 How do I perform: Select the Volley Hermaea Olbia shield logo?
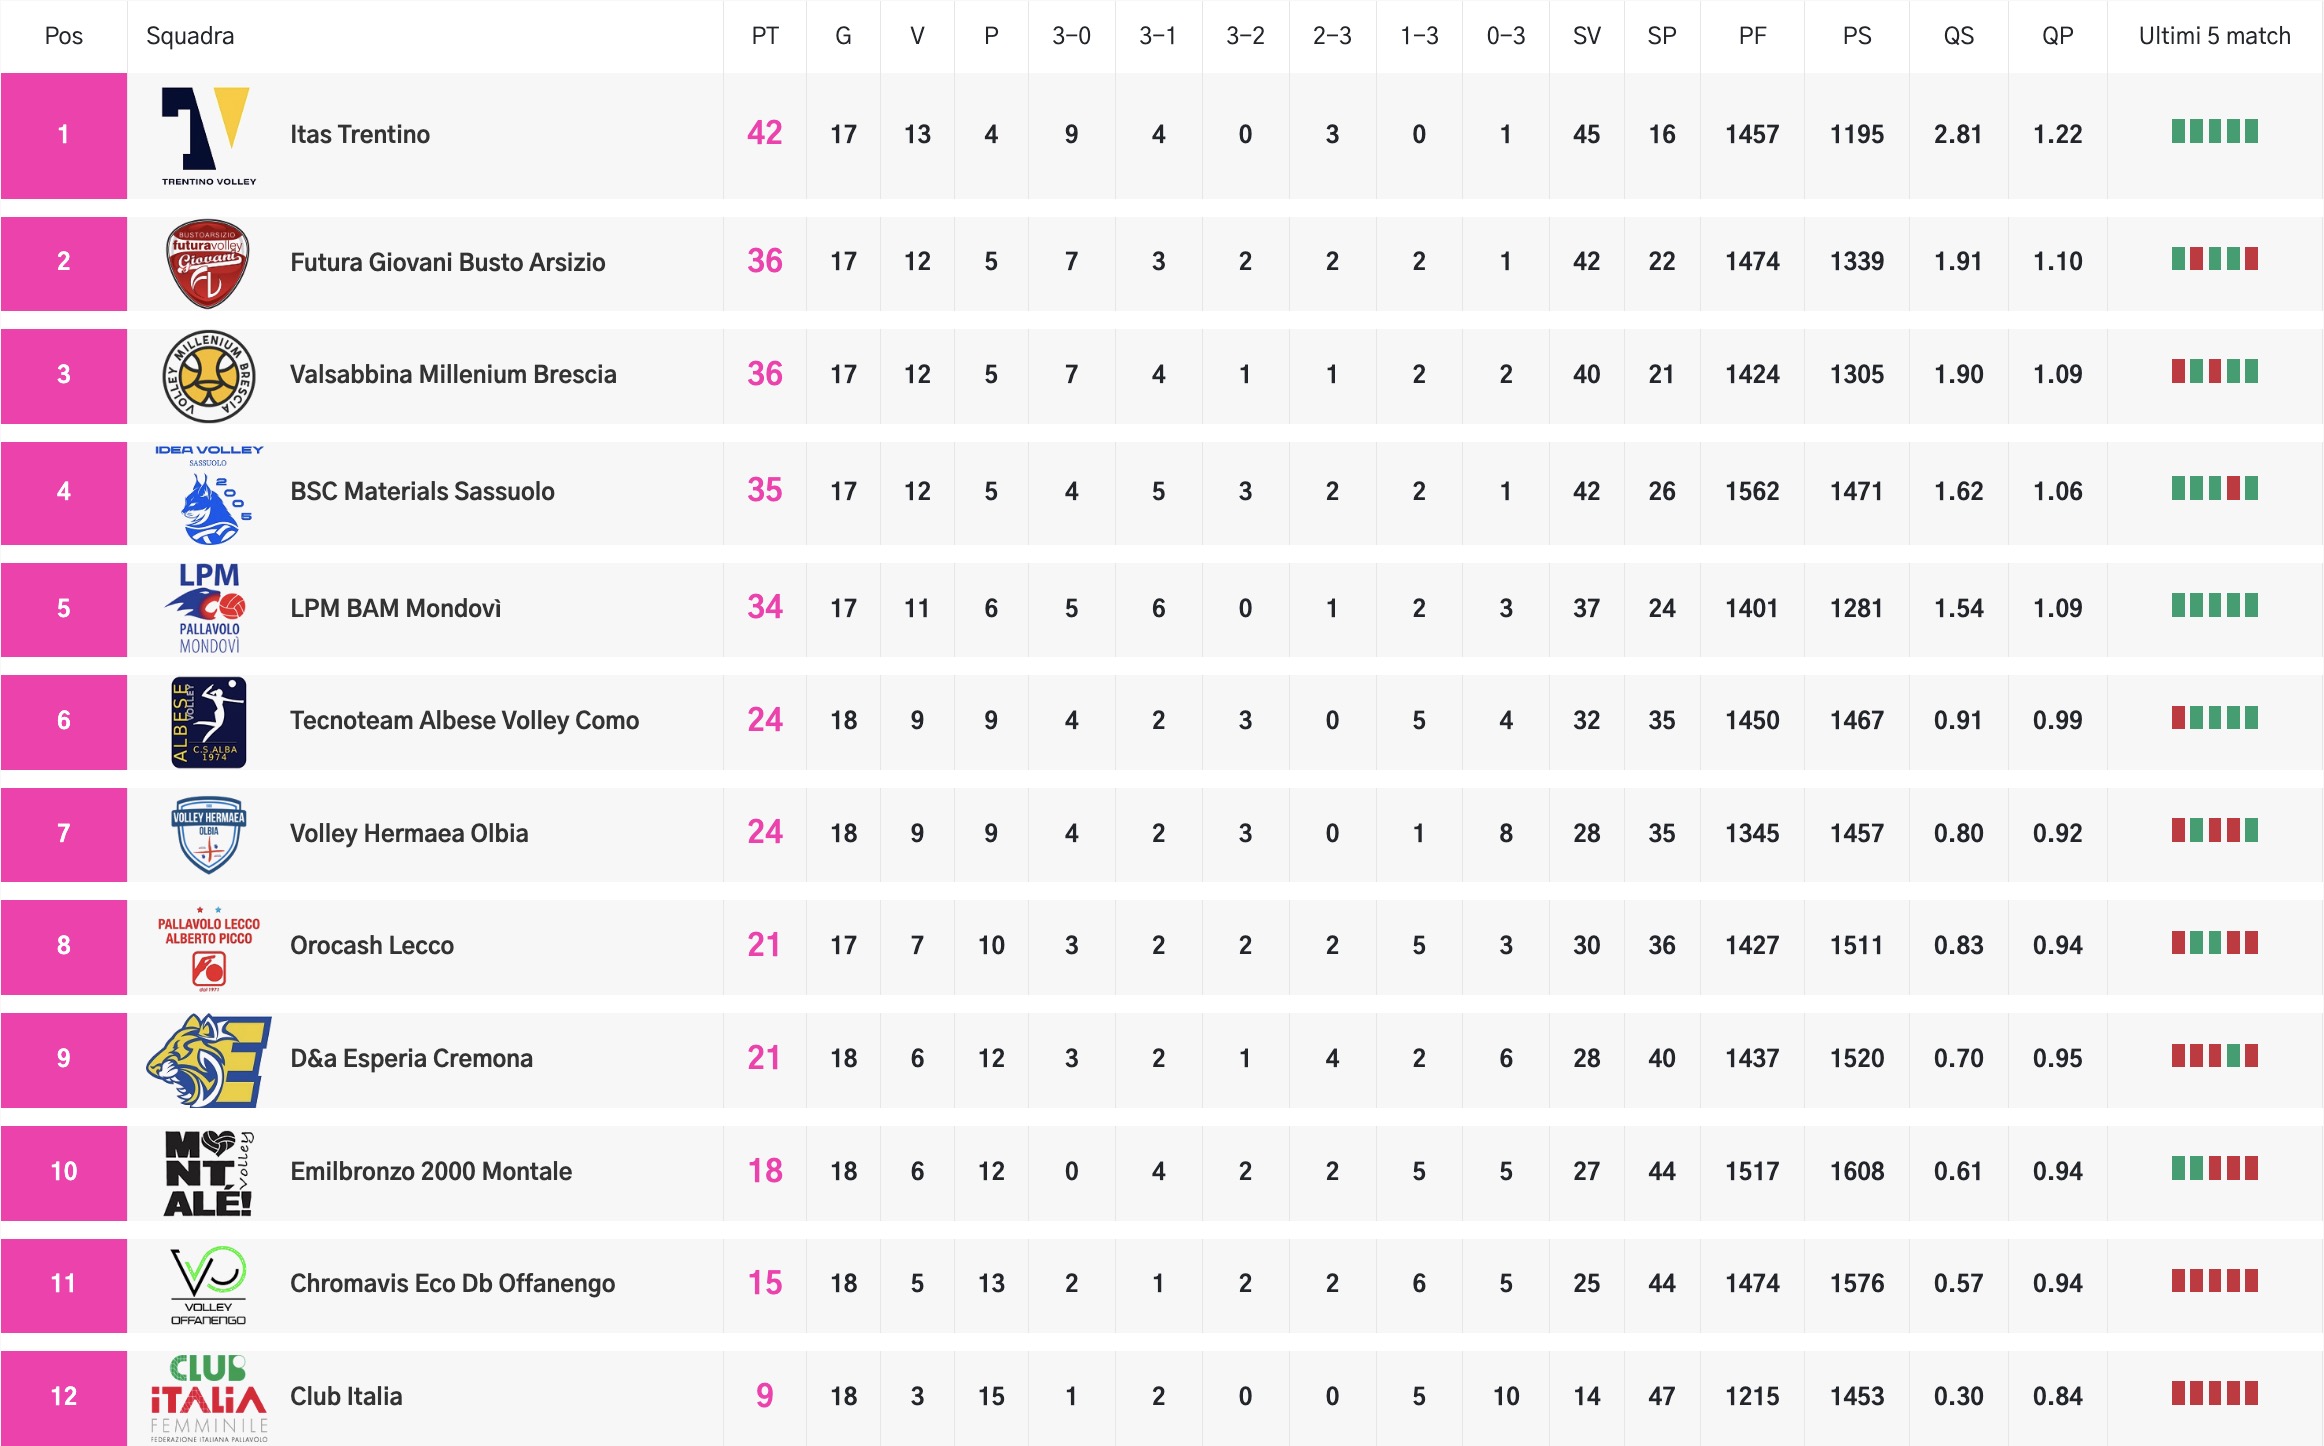tap(208, 834)
